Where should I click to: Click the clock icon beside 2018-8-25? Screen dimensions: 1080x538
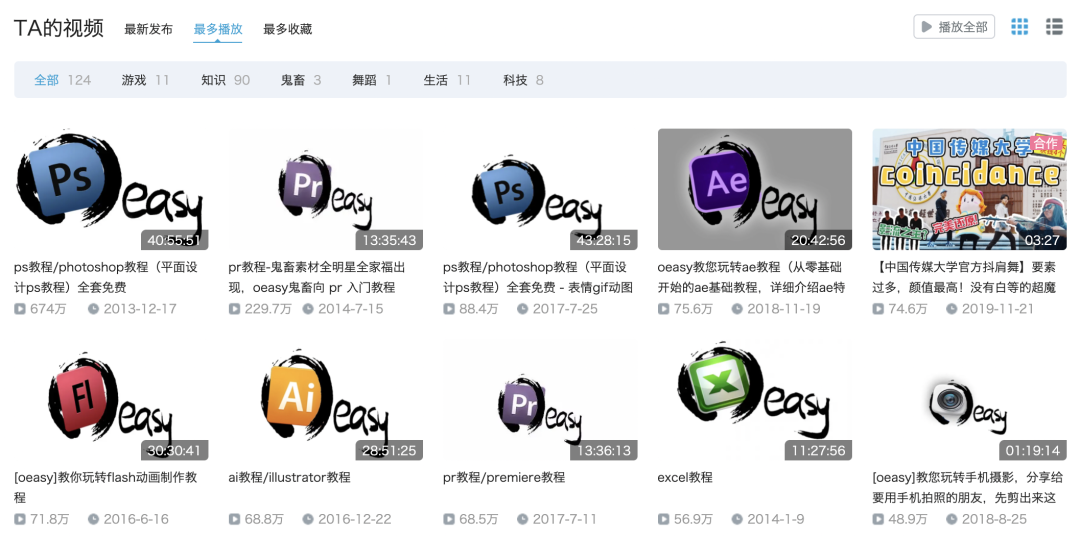click(x=952, y=519)
